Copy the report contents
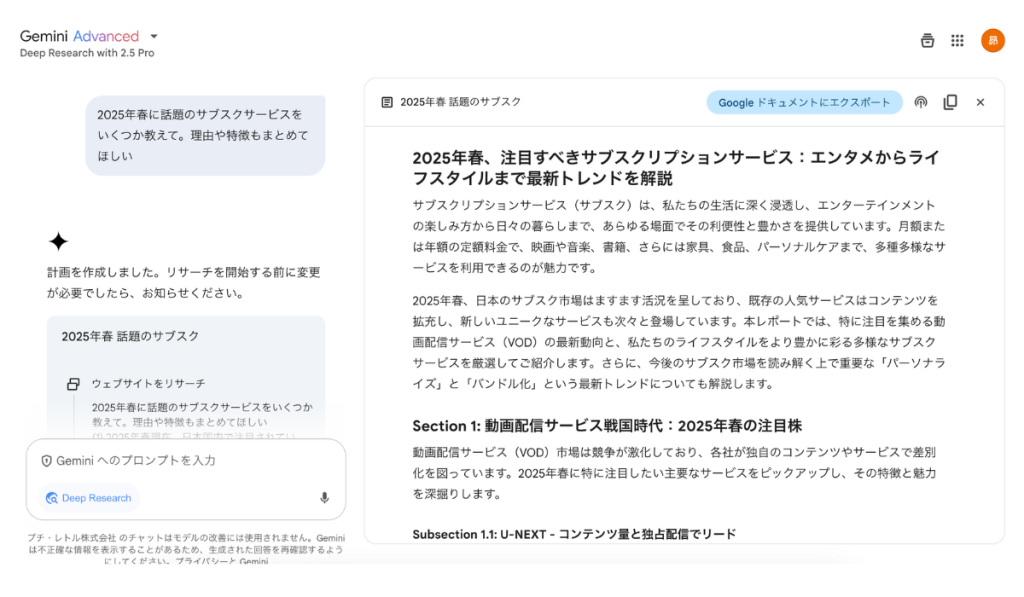This screenshot has height=597, width=1024. pyautogui.click(x=950, y=103)
